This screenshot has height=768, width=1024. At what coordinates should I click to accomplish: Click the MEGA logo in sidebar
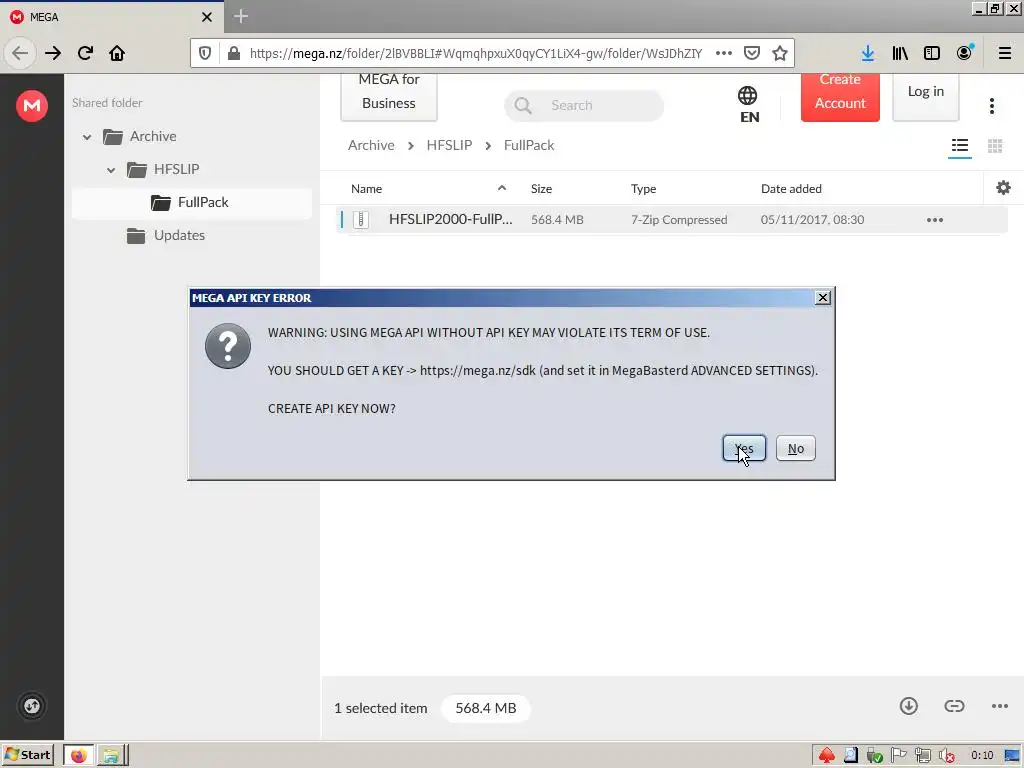pos(32,105)
